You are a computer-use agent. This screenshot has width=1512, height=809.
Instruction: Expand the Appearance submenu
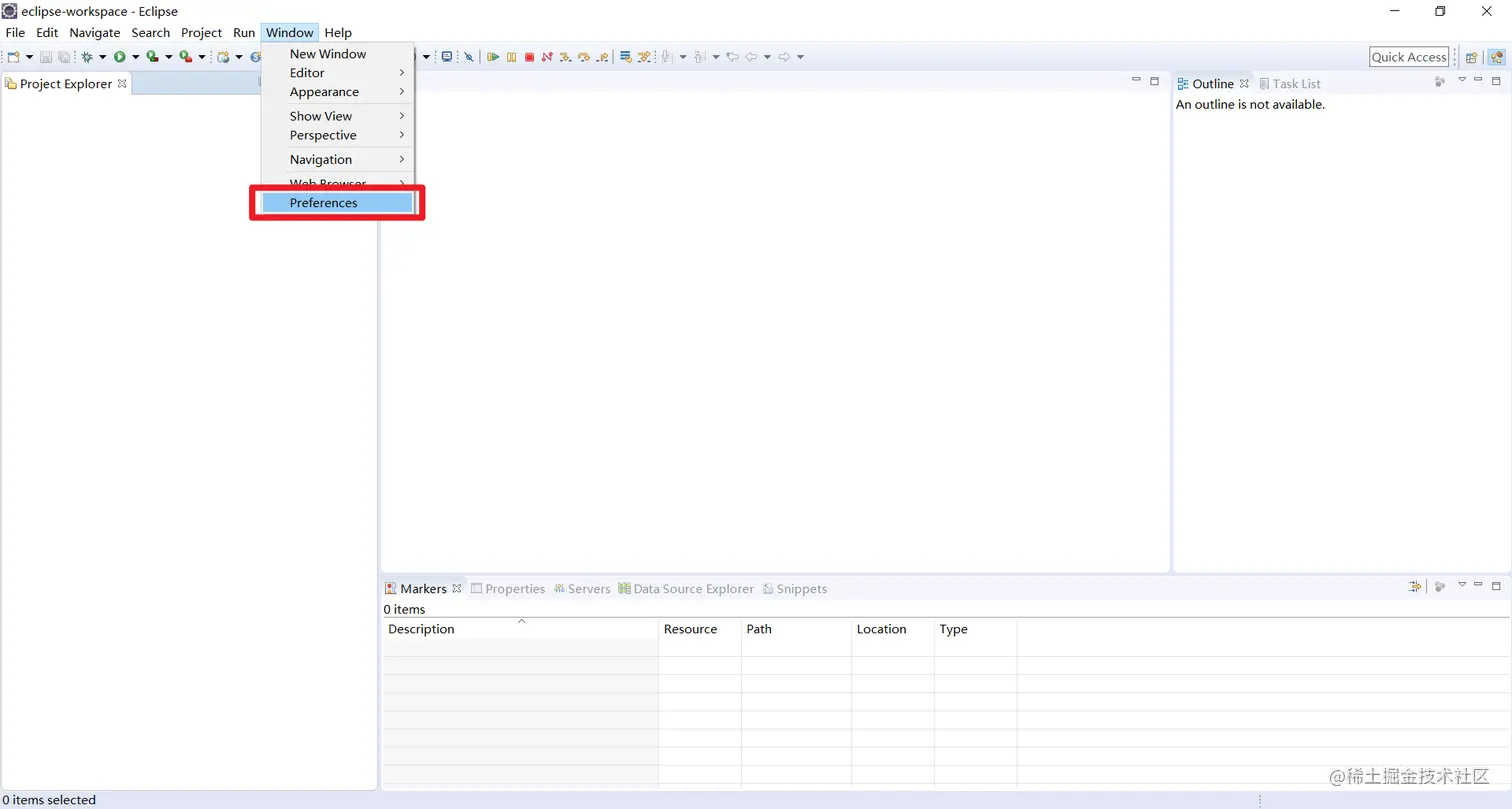(337, 92)
